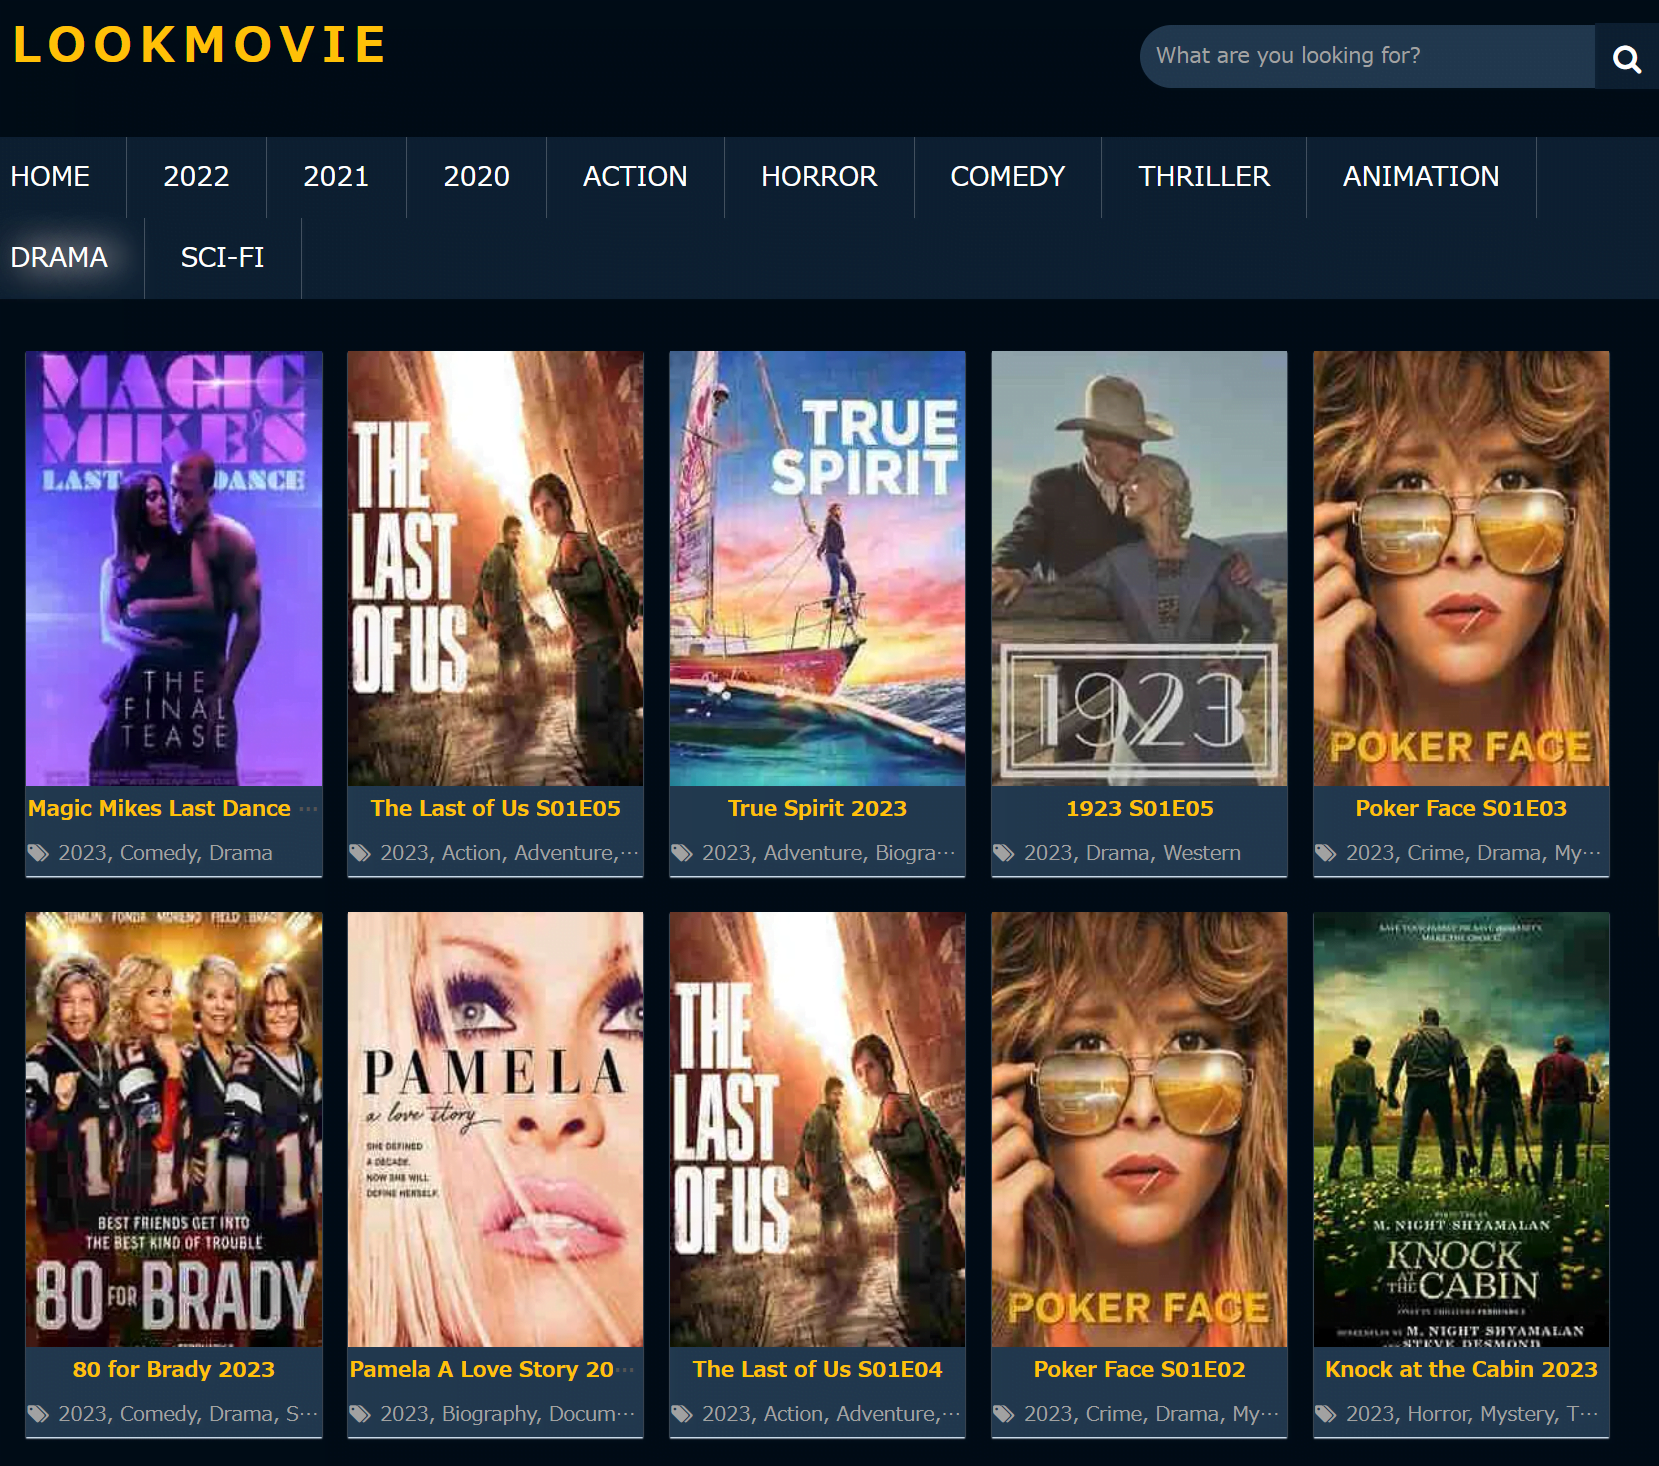Open the 80 for Brady poster
Image resolution: width=1659 pixels, height=1466 pixels.
174,1129
